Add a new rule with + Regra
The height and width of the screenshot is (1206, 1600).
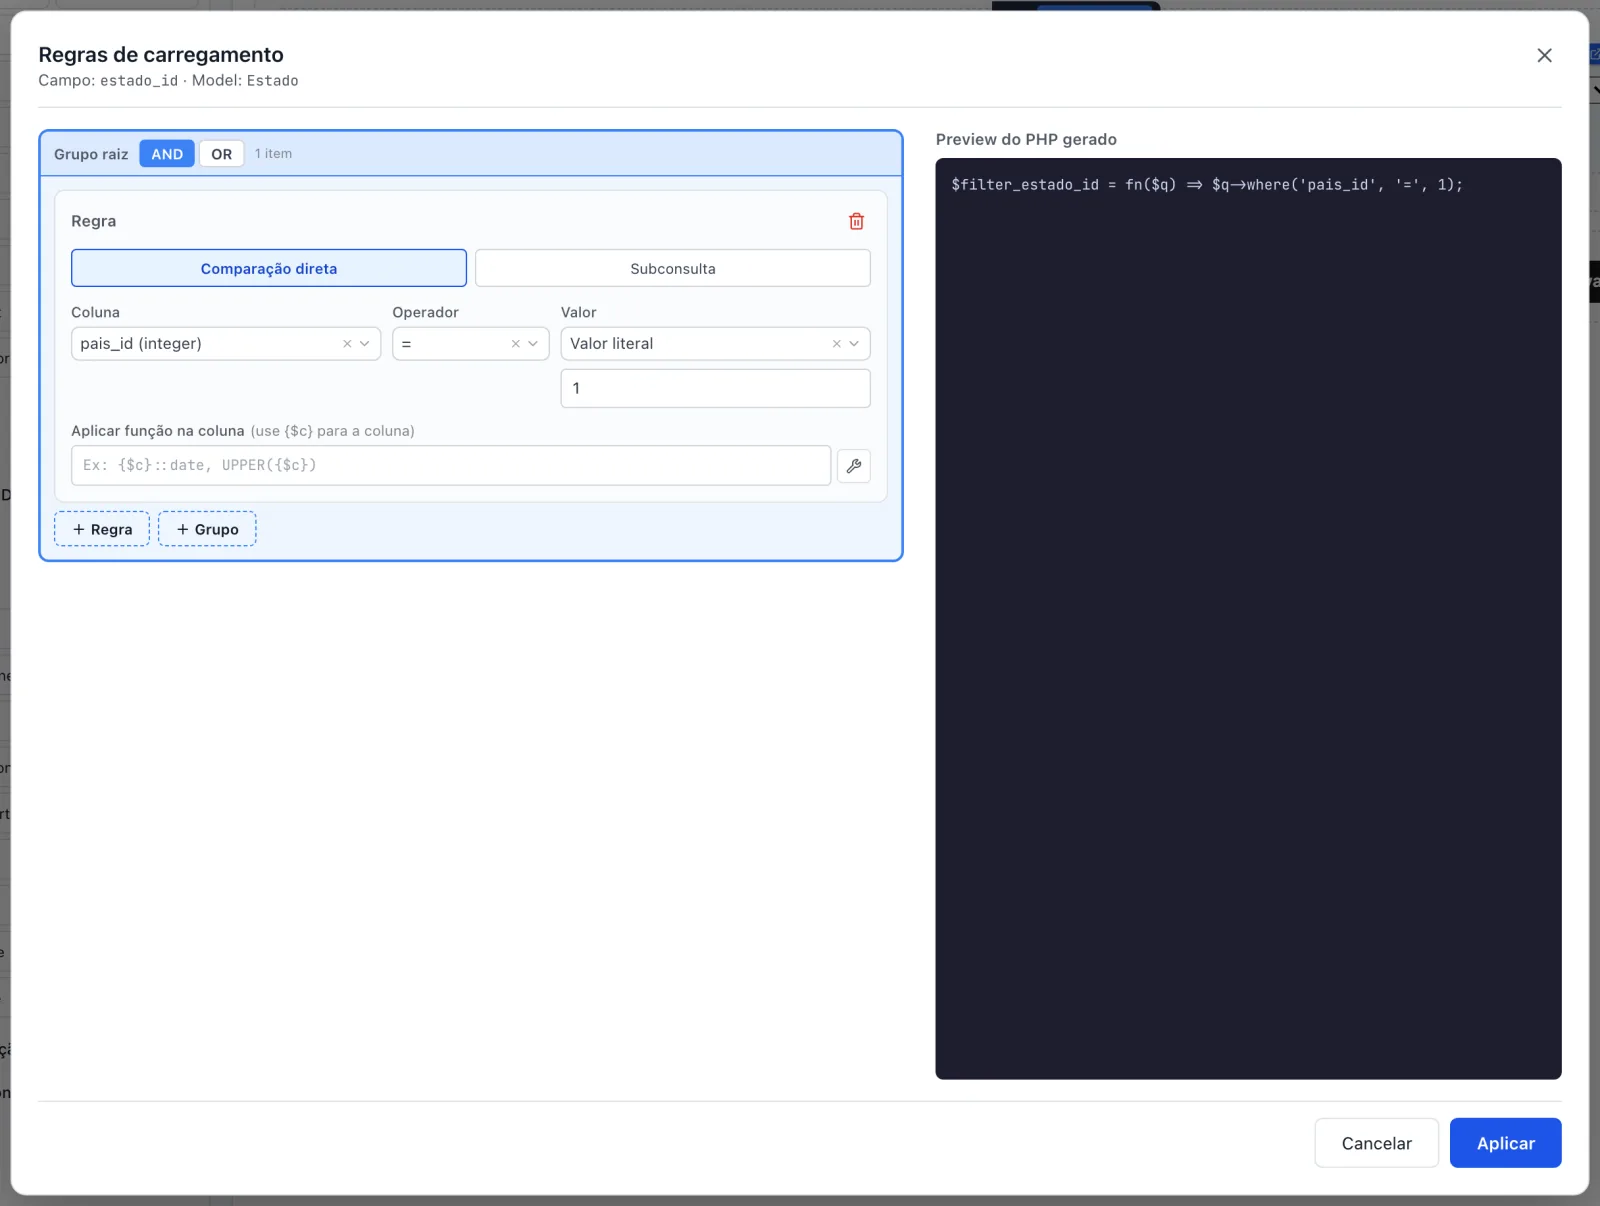102,529
